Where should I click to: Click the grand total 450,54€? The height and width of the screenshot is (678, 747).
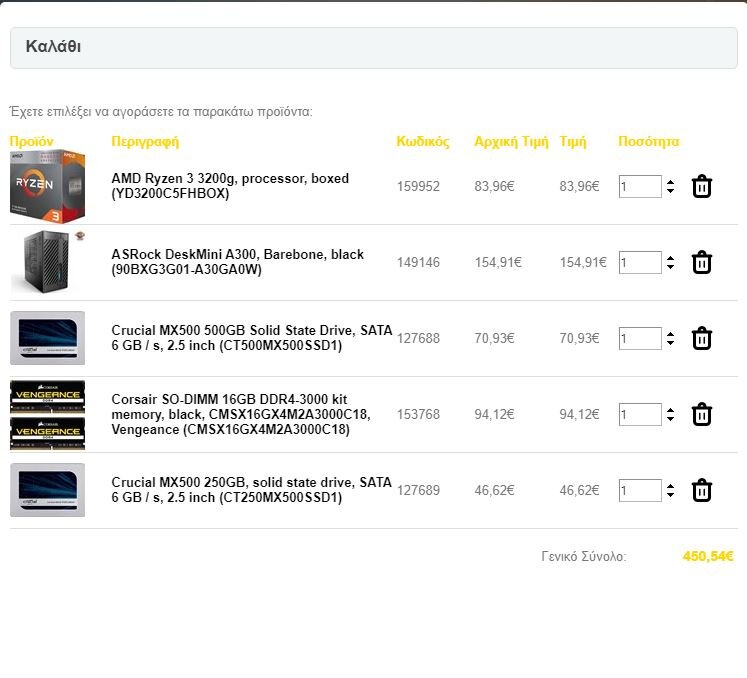pyautogui.click(x=708, y=556)
